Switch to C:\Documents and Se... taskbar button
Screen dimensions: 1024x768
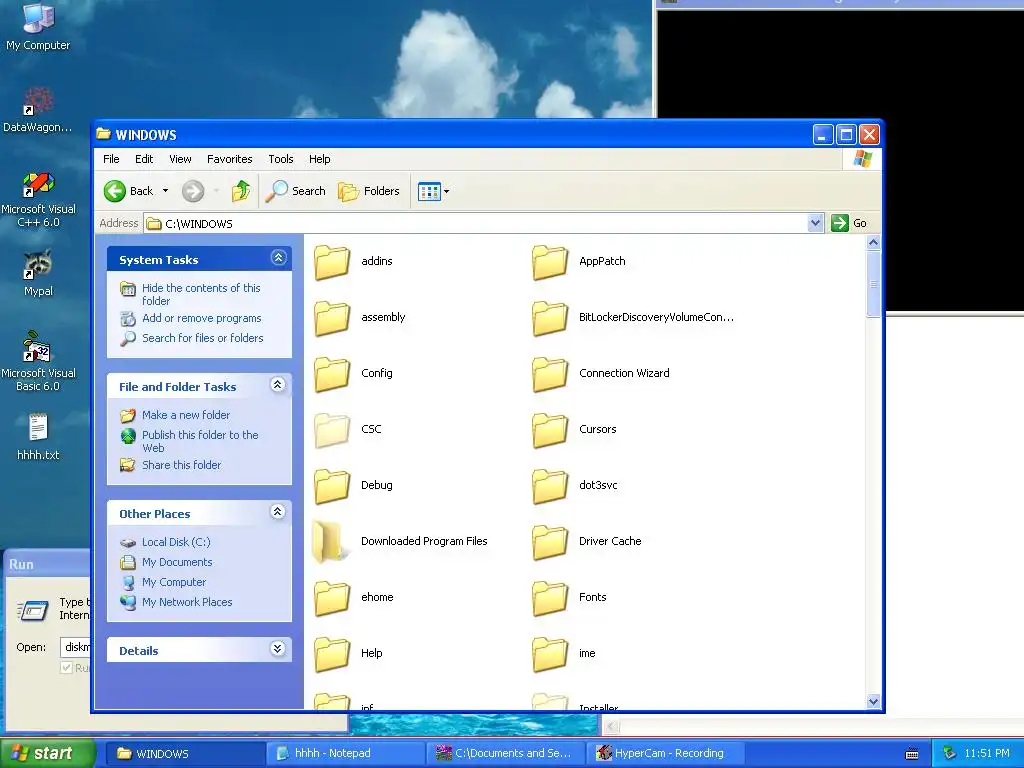[x=505, y=753]
